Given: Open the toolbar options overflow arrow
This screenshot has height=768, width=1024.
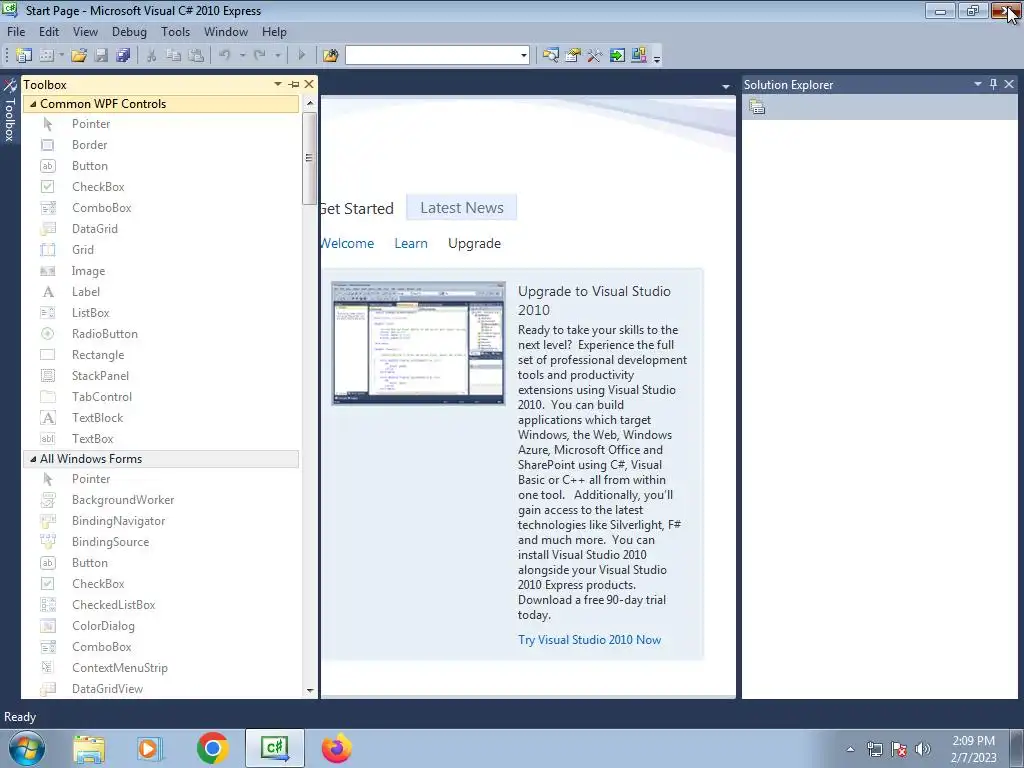Looking at the screenshot, I should click(657, 57).
